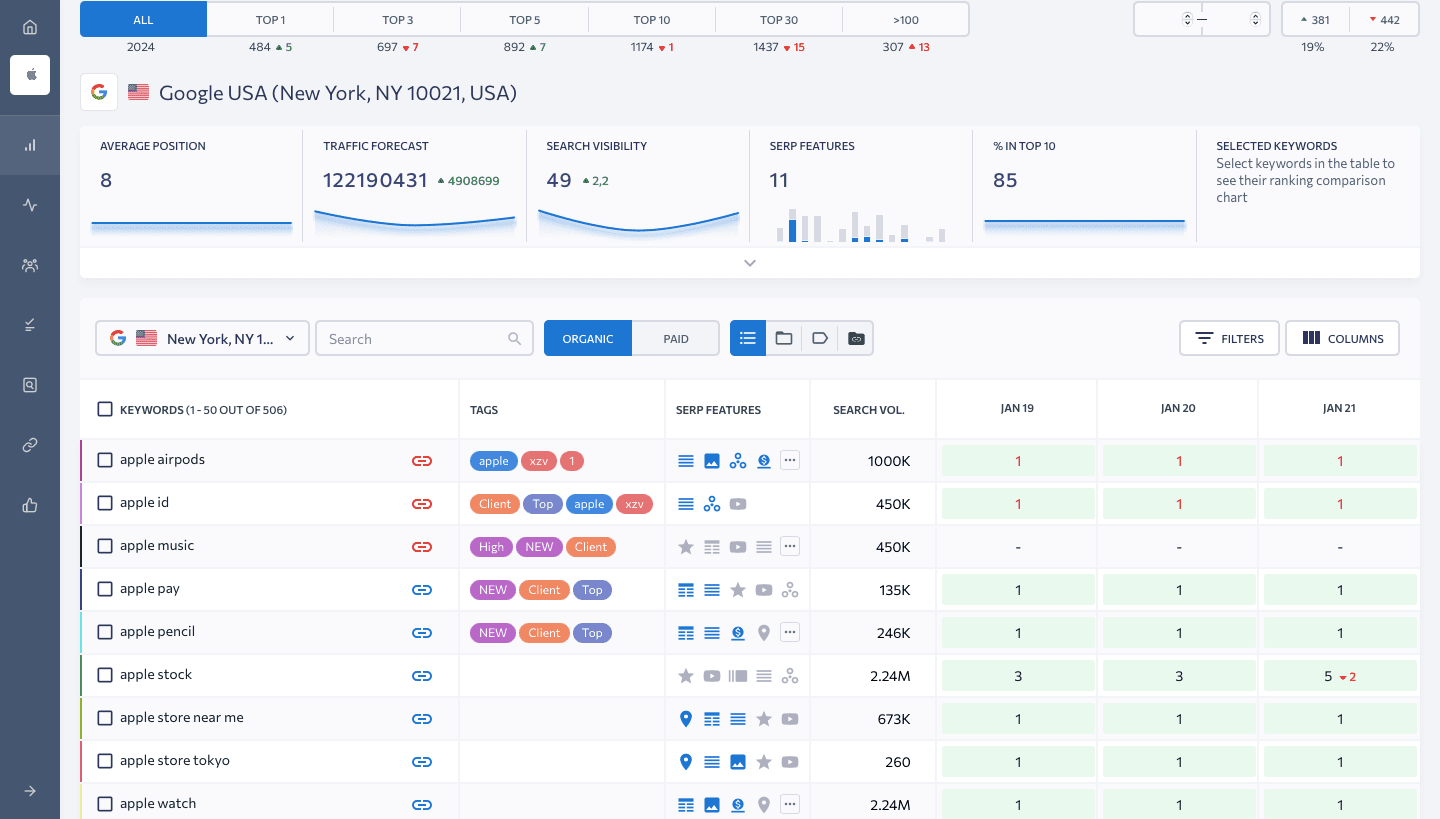Click the search magnifier icon in search box
The width and height of the screenshot is (1440, 819).
514,339
